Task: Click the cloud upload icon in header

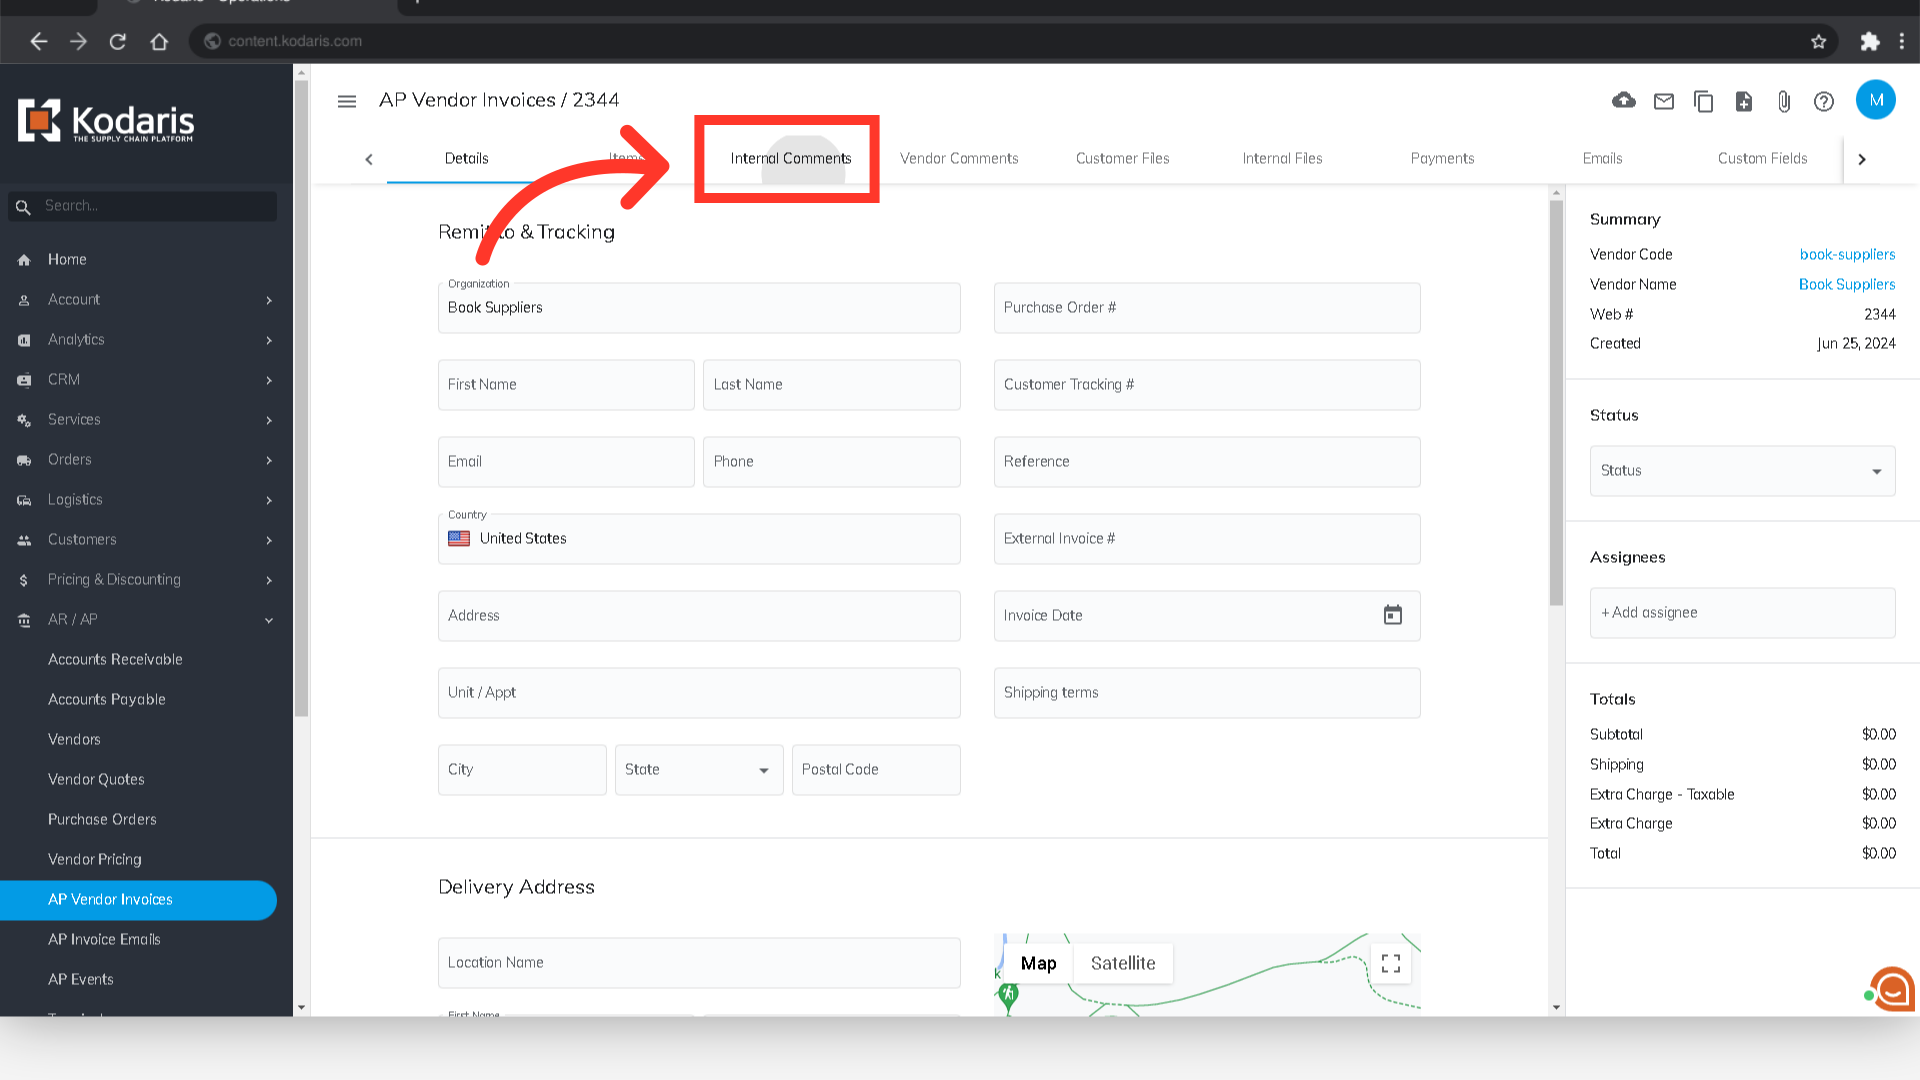Action: 1624,101
